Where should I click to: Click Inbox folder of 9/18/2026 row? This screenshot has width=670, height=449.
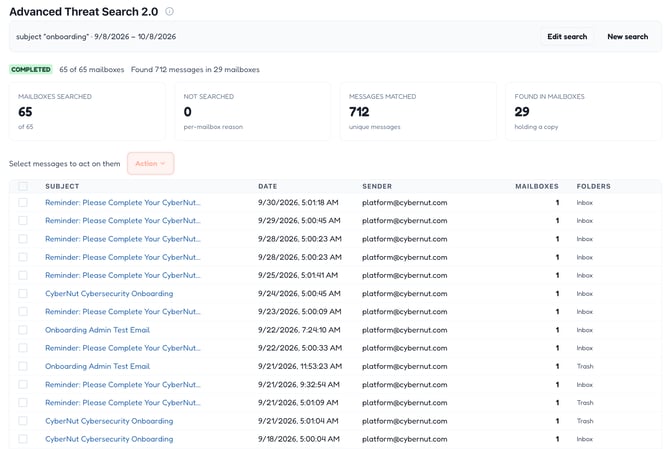point(585,439)
